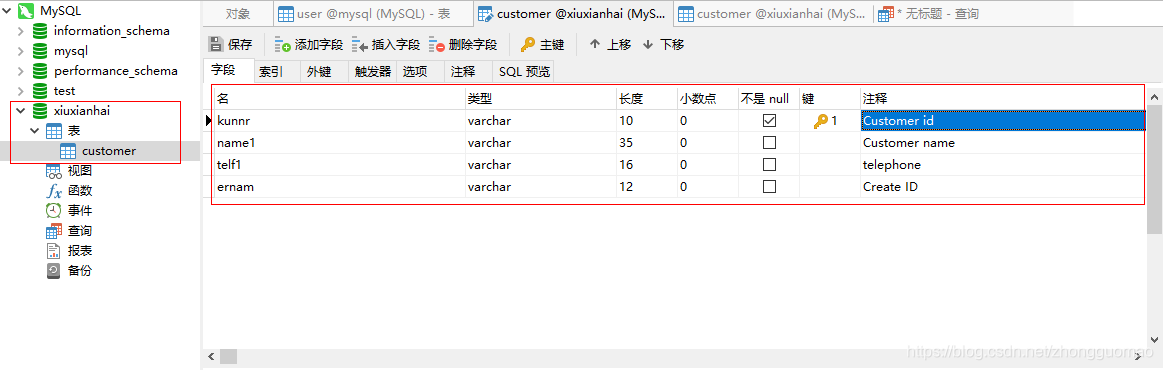Screen dimensions: 1163x370
Task: Click the telephone comment cell
Action: click(x=1003, y=165)
